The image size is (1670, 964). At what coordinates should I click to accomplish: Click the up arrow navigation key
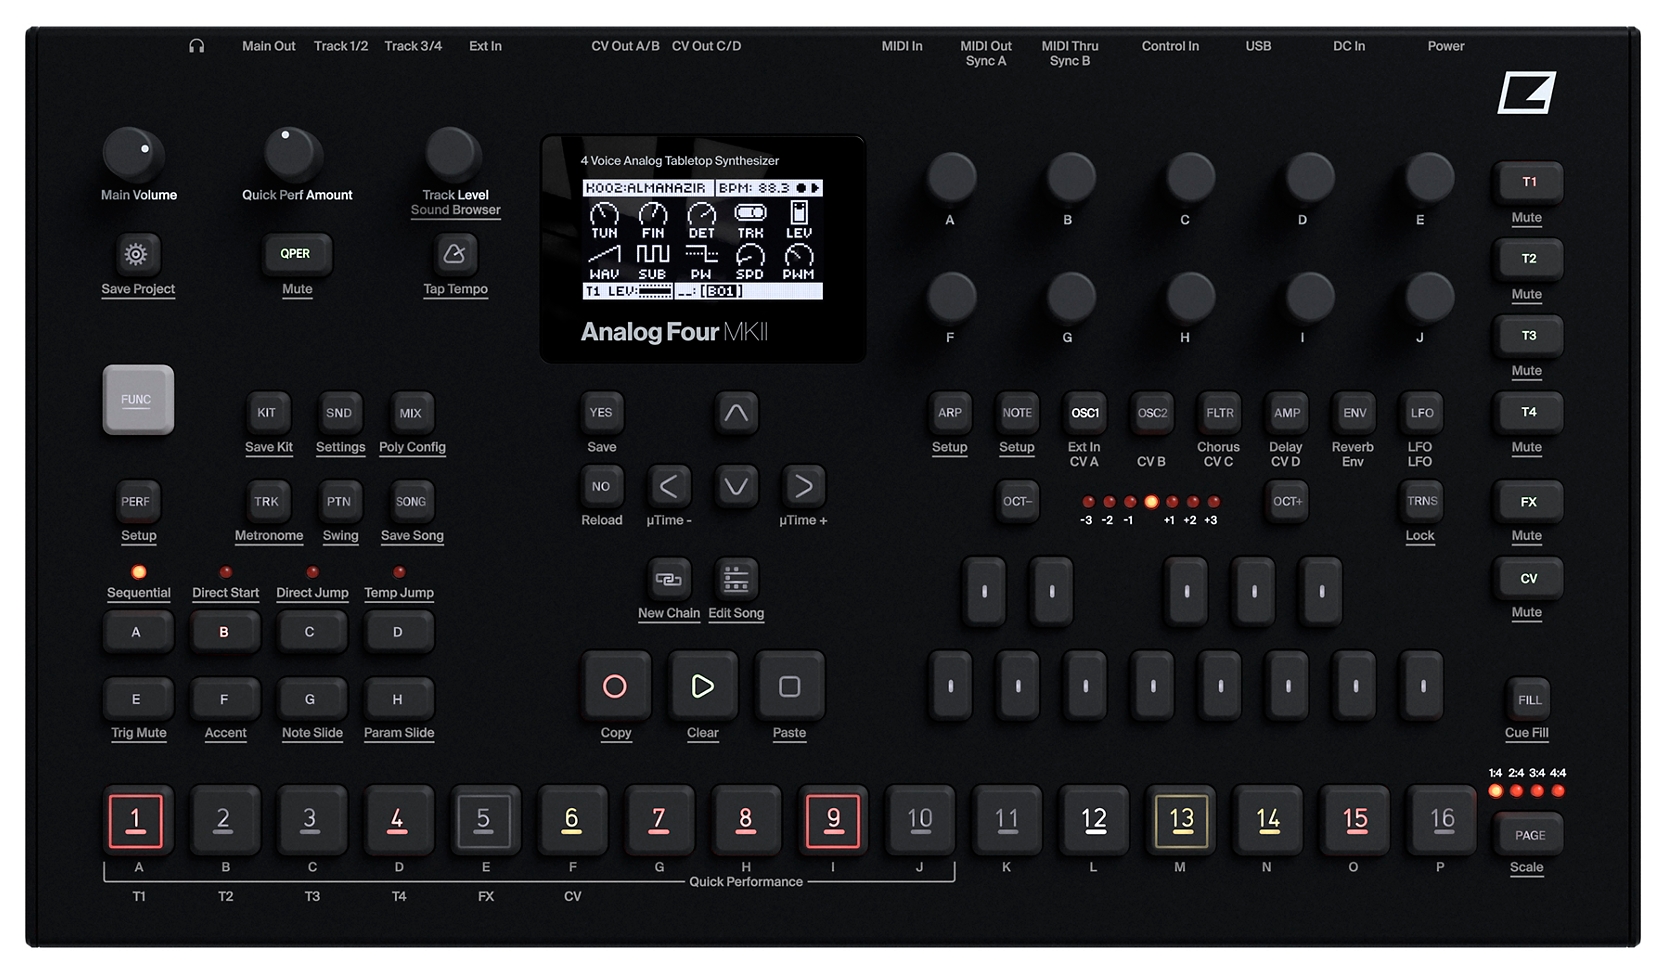[x=736, y=412]
